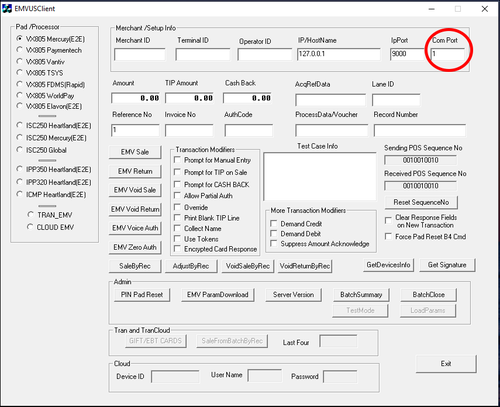
Task: Select the CLOUD EMV radio button
Action: point(50,227)
